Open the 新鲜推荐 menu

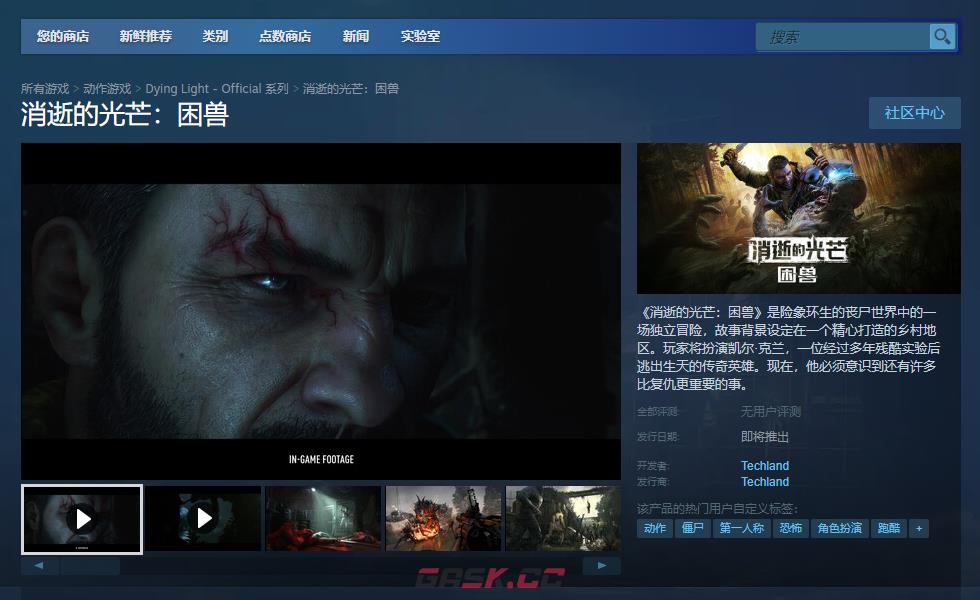point(146,36)
